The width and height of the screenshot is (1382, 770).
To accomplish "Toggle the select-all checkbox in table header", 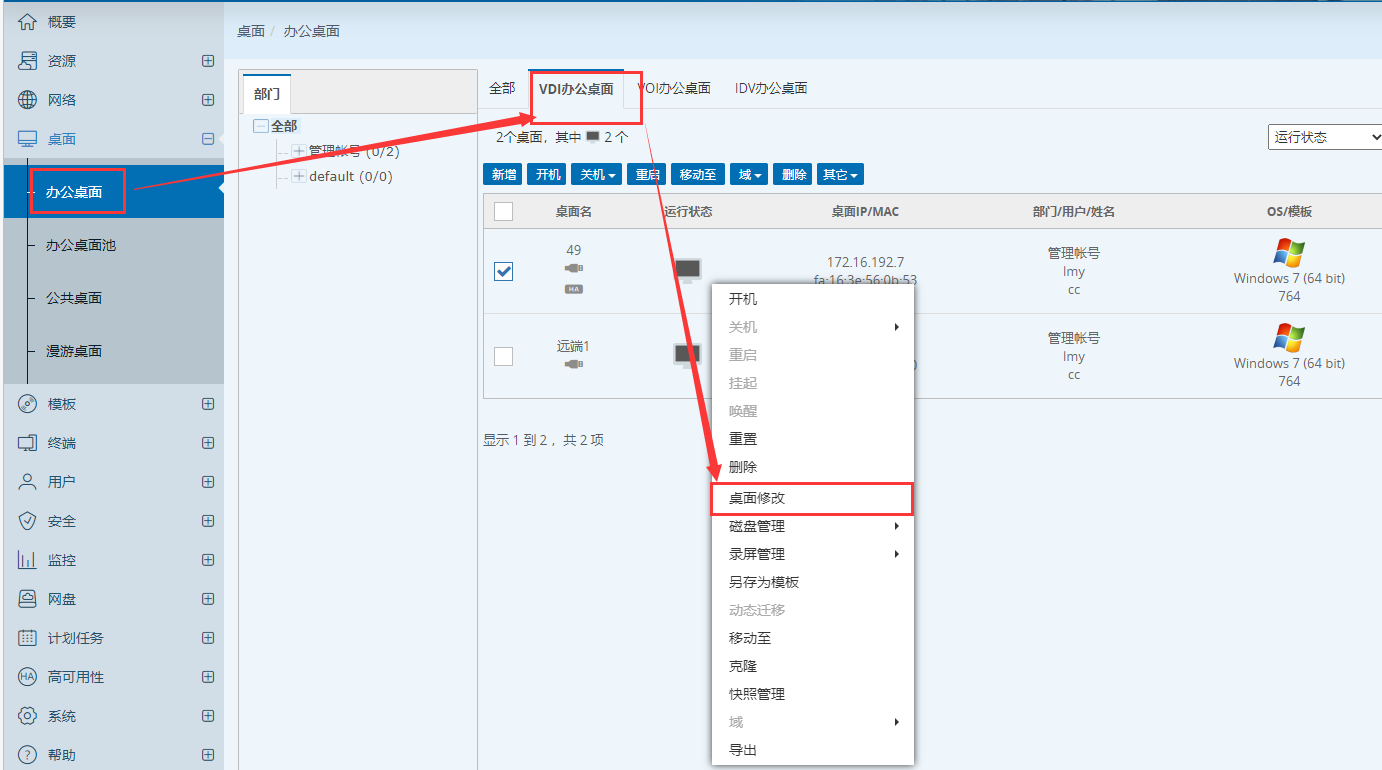I will click(504, 211).
